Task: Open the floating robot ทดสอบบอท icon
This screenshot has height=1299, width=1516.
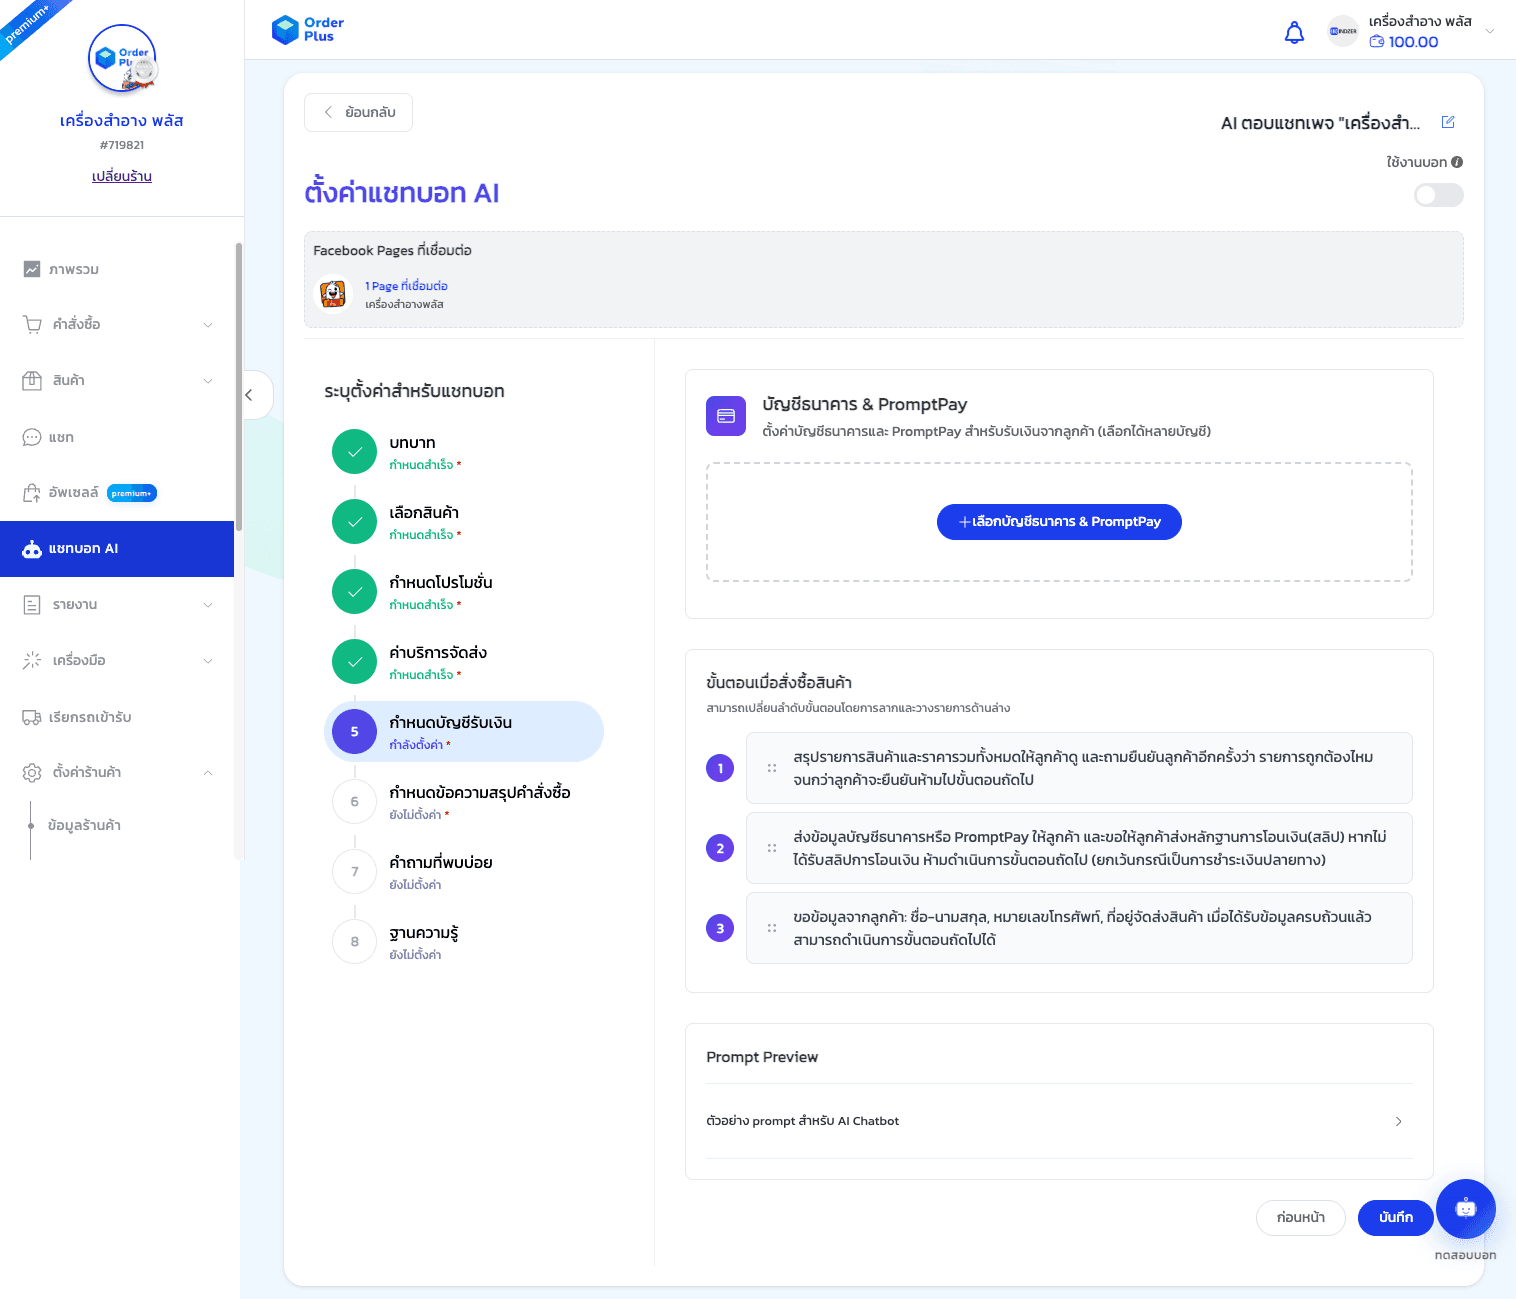Action: 1464,1209
